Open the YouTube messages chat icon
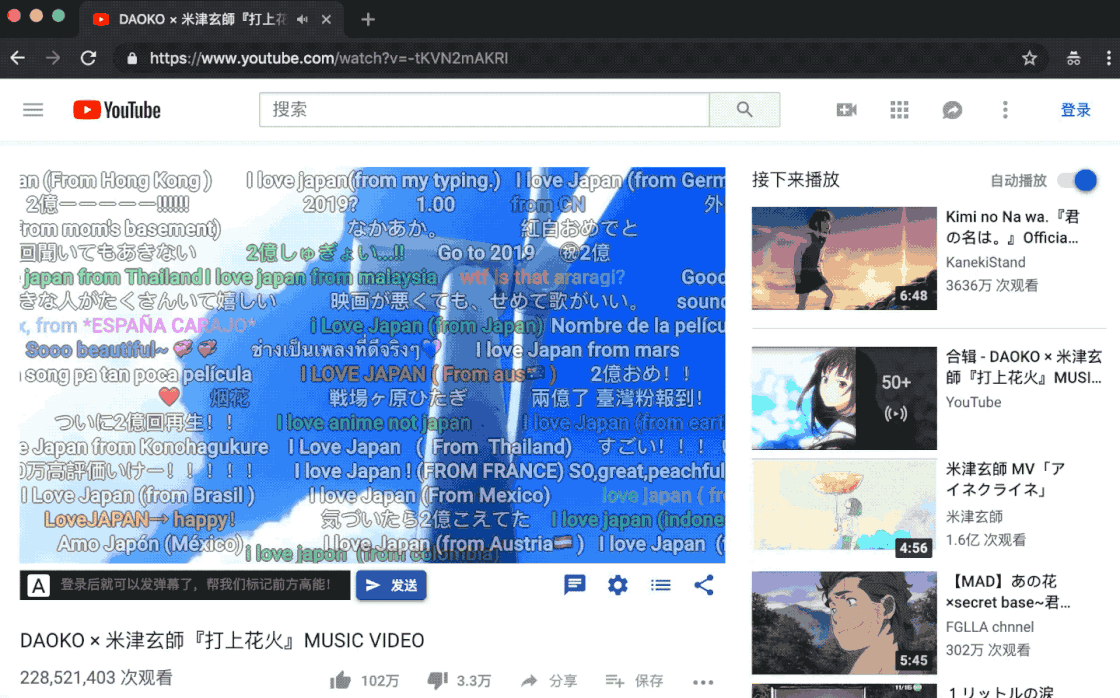The width and height of the screenshot is (1120, 698). [x=952, y=109]
